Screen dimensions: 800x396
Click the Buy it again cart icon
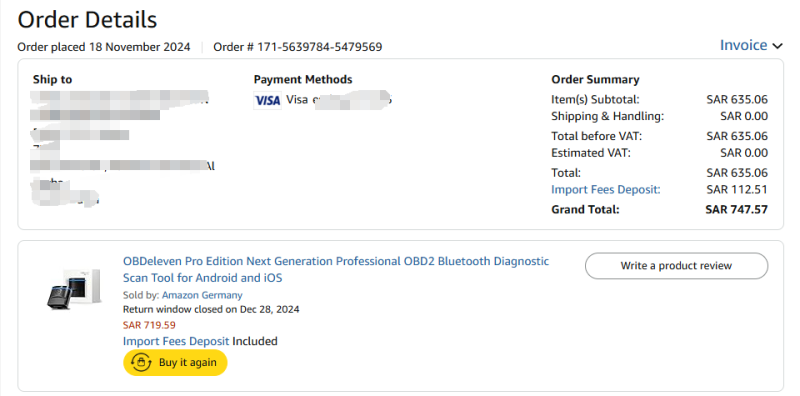click(142, 362)
